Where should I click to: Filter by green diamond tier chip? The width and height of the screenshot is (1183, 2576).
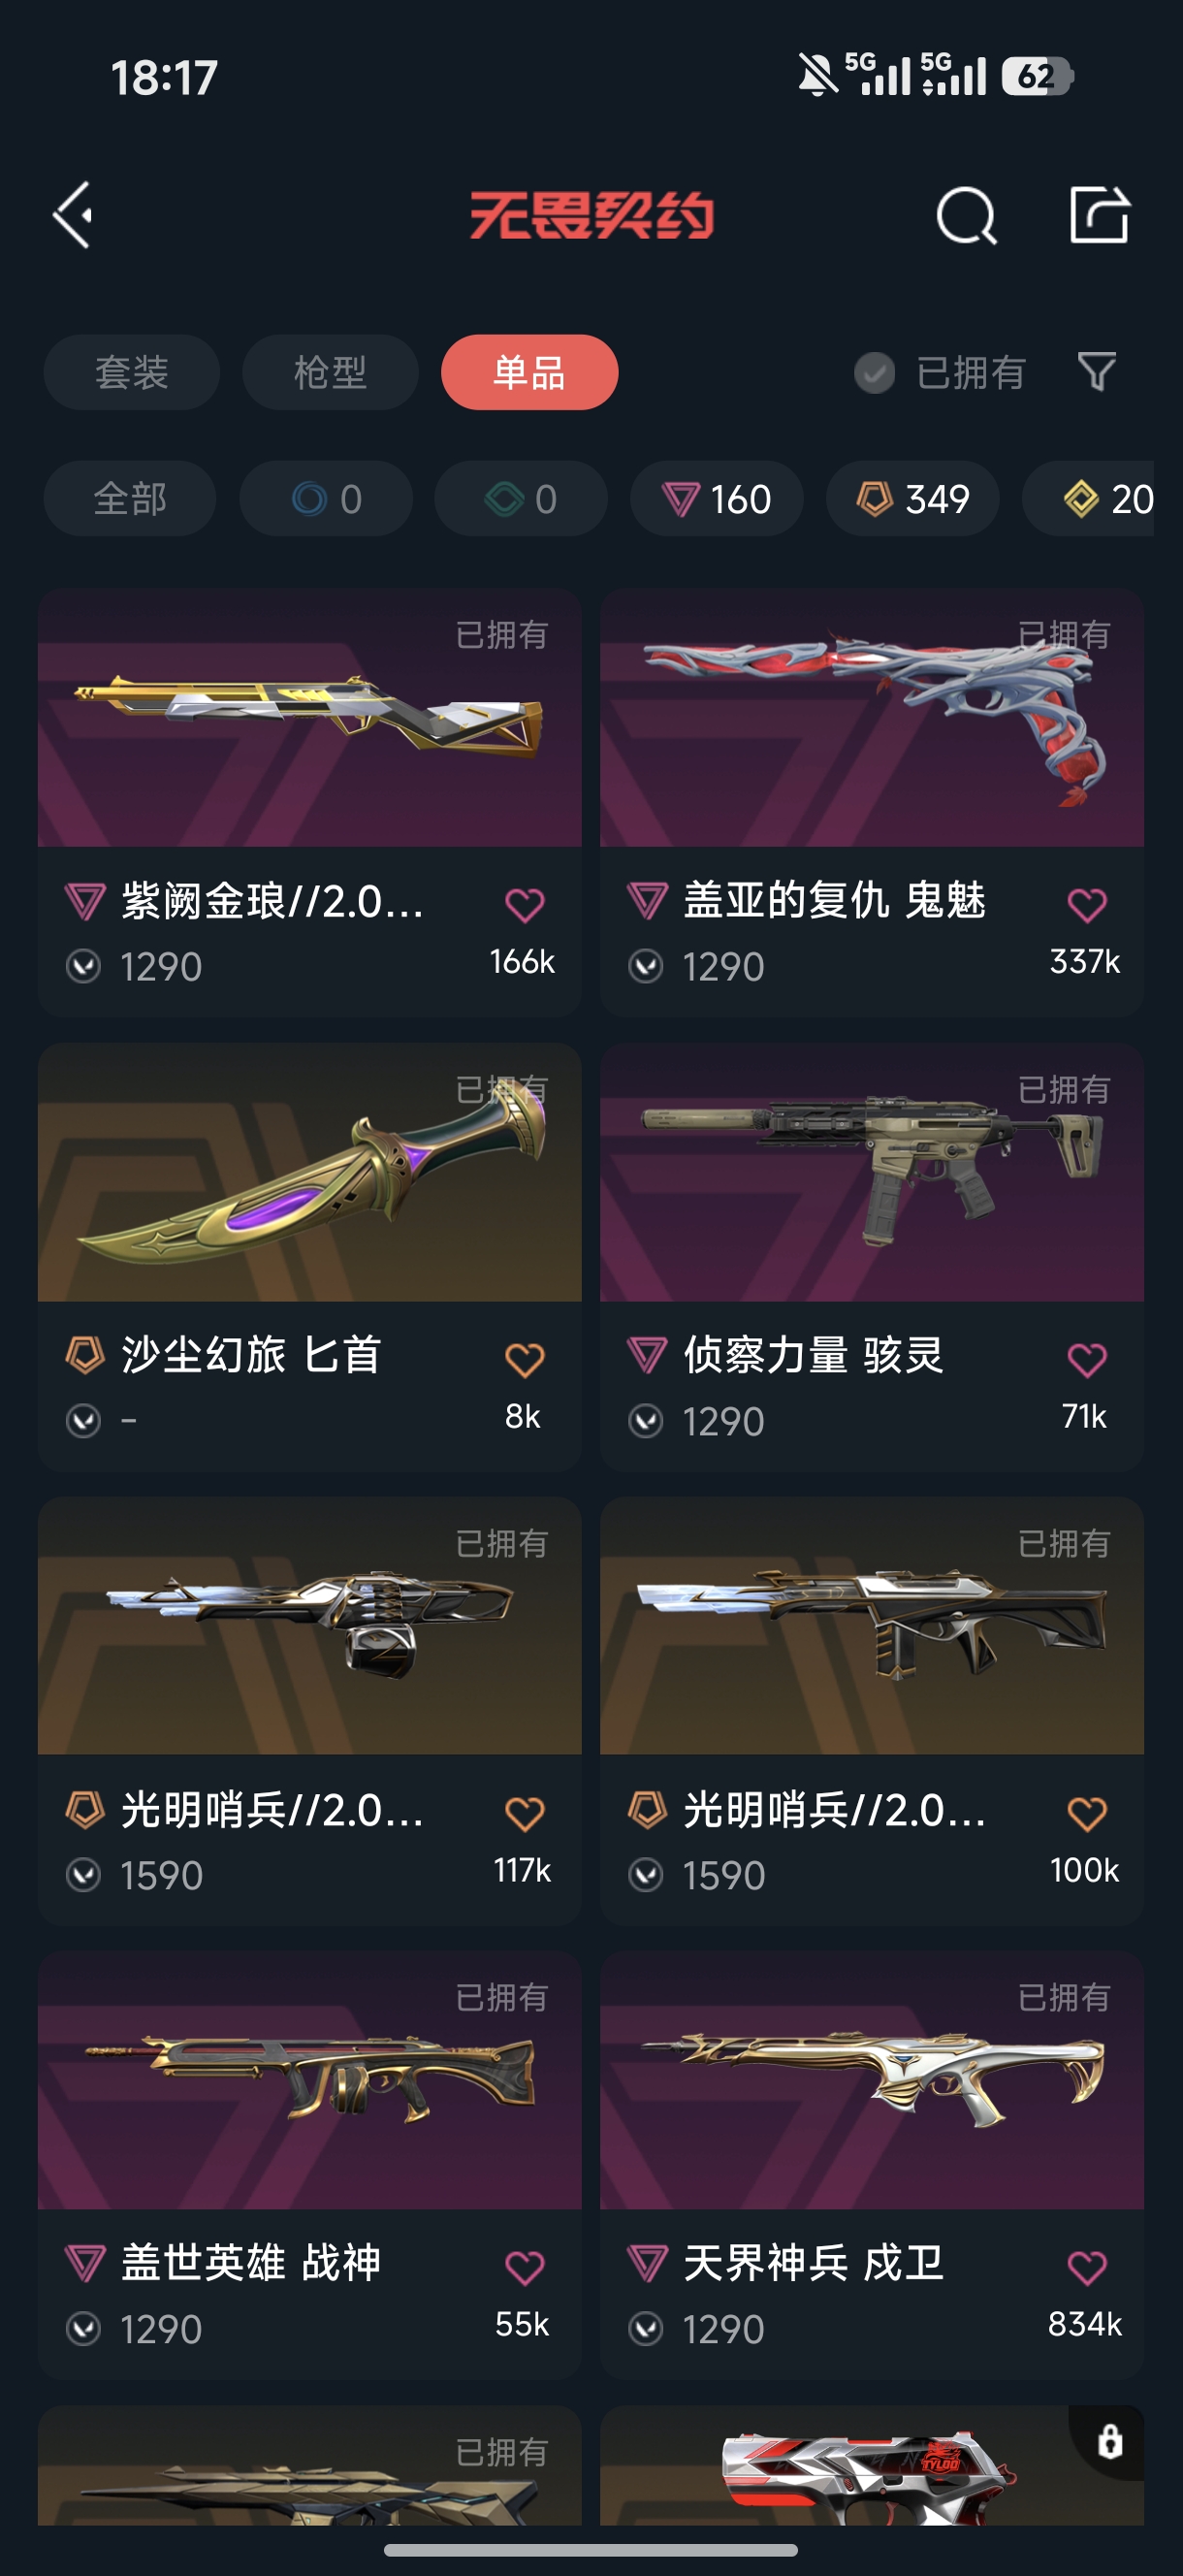pos(521,498)
